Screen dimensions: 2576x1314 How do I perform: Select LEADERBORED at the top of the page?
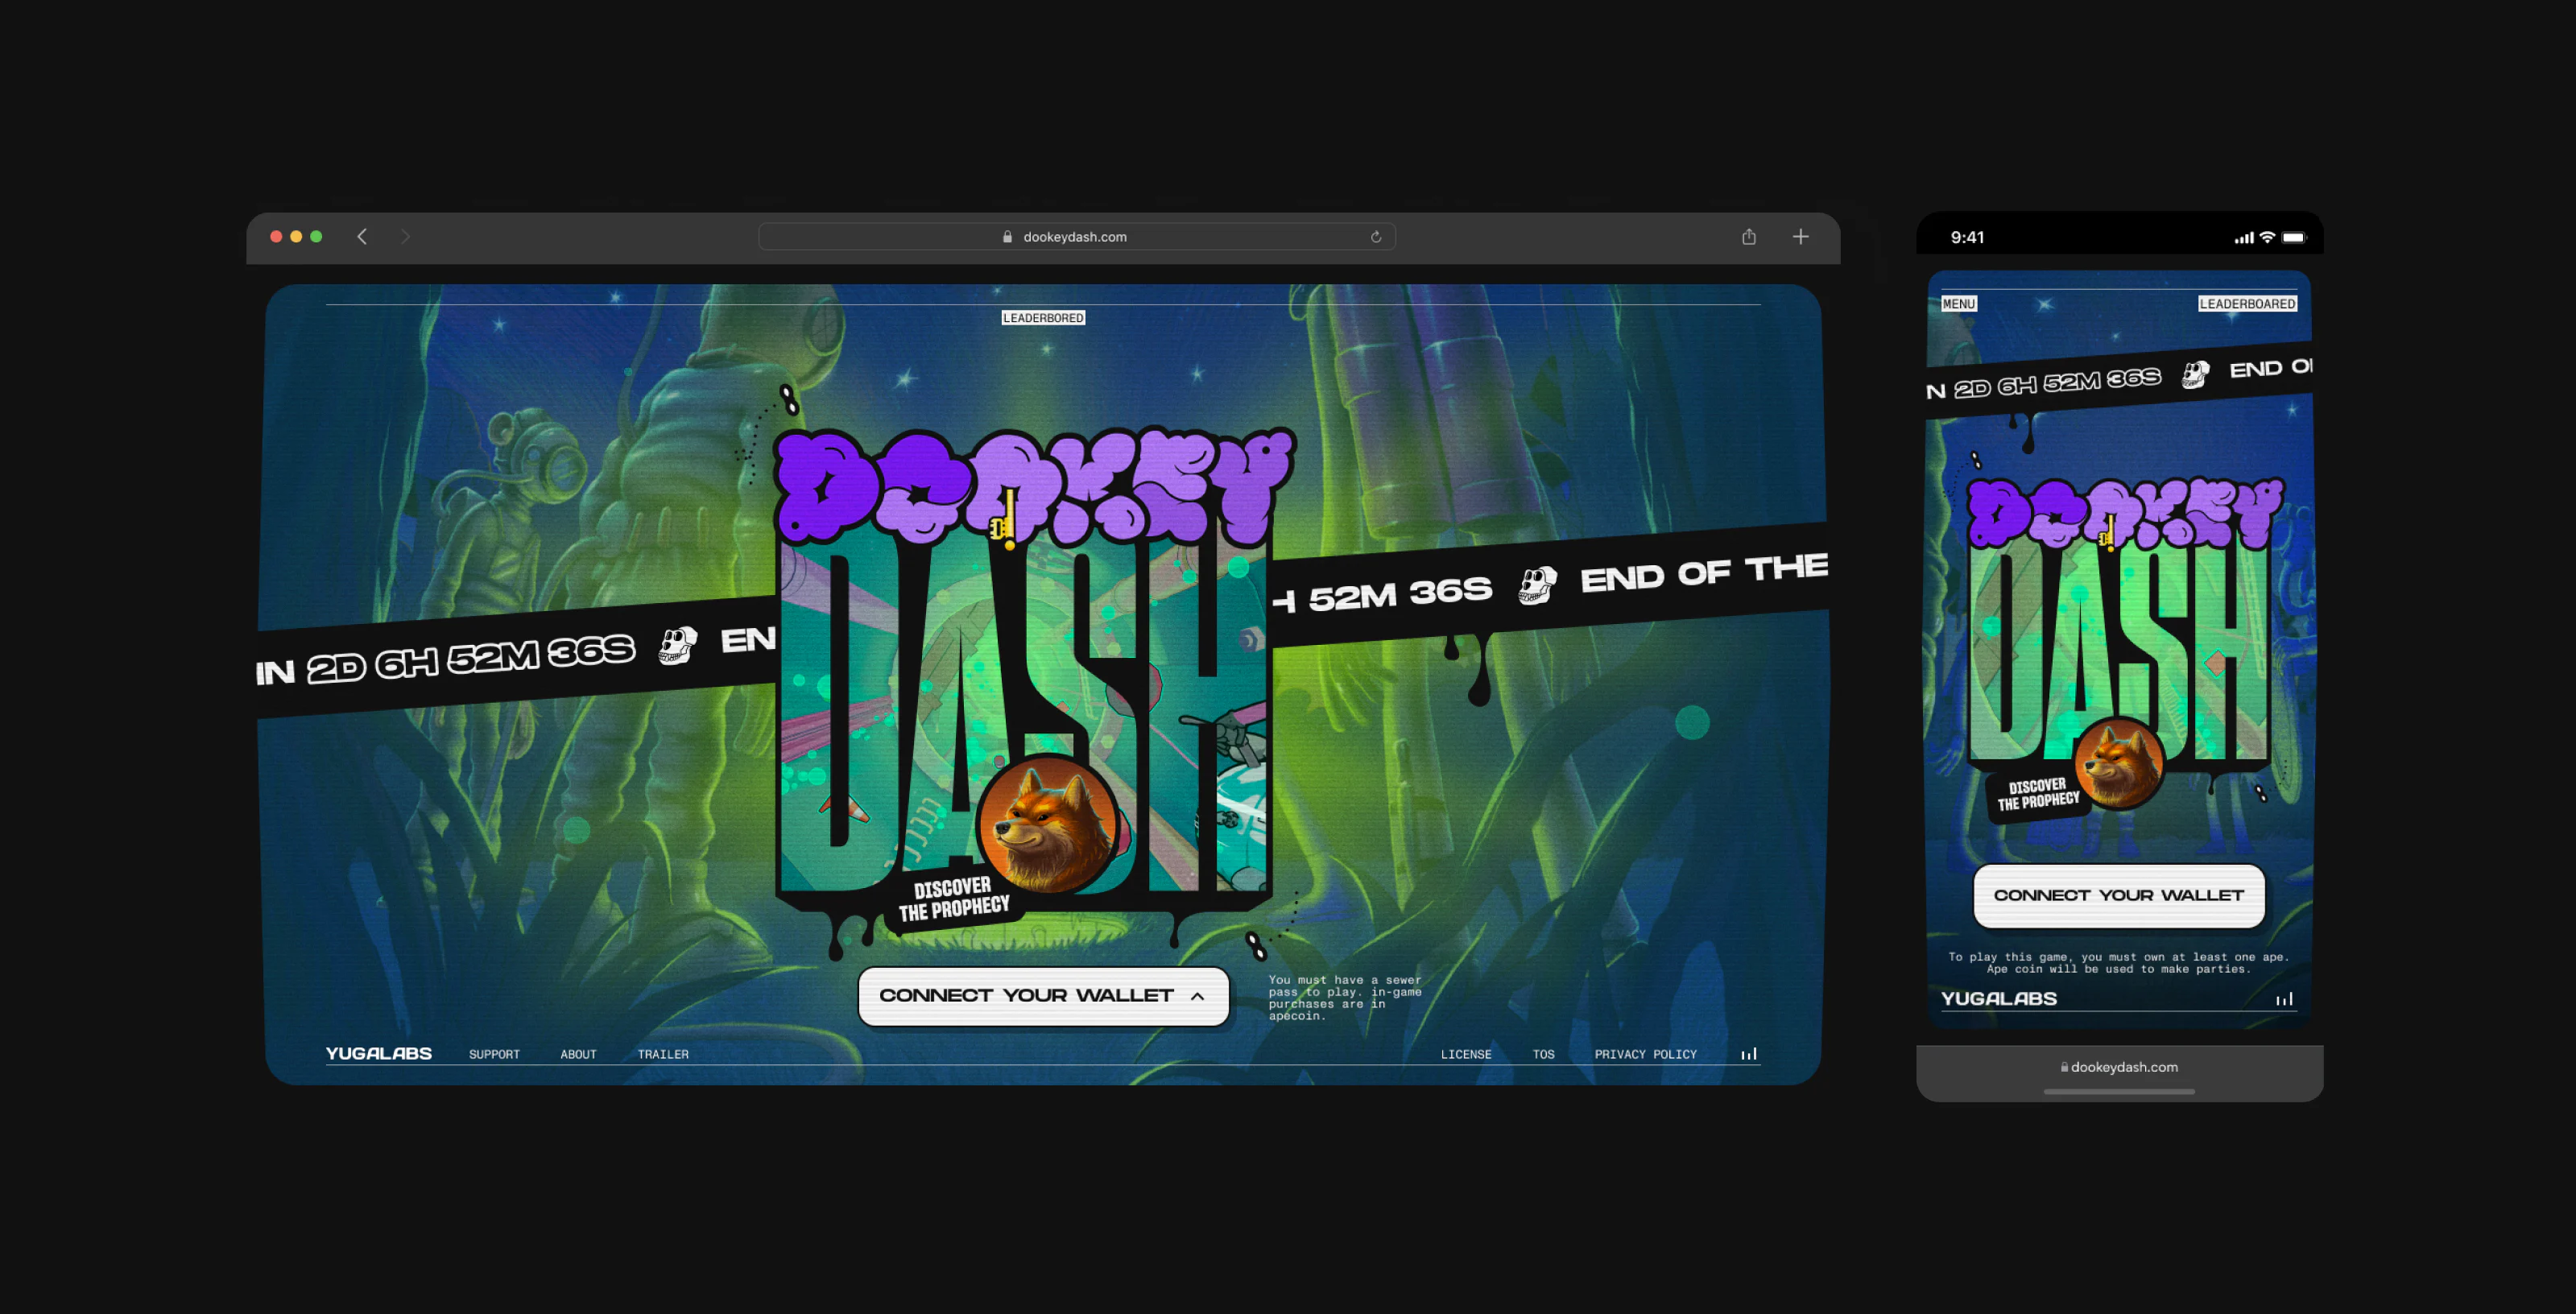[1043, 318]
